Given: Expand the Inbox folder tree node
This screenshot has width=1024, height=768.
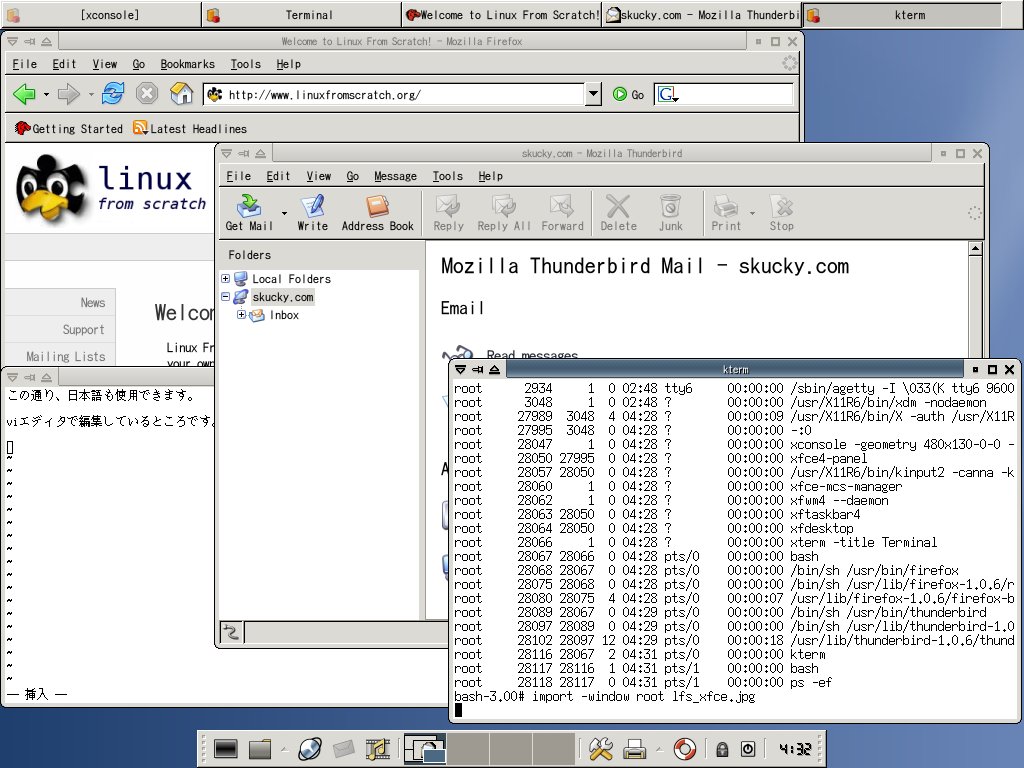Looking at the screenshot, I should coord(241,315).
